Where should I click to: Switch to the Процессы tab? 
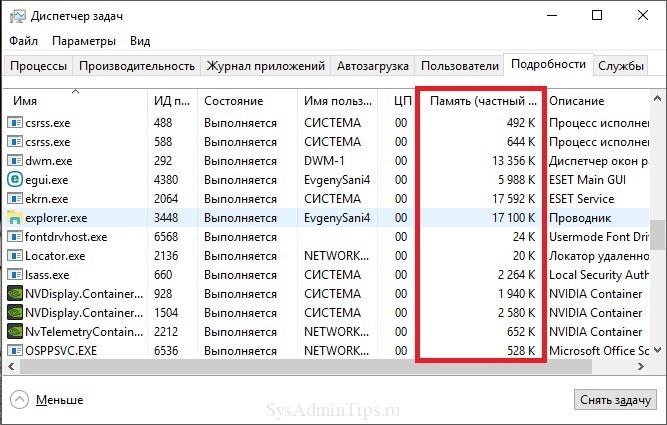coord(38,66)
